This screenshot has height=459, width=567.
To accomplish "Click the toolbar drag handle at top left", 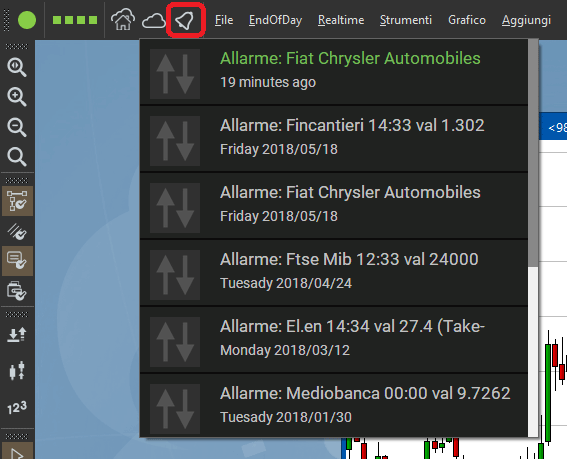I will coord(6,20).
